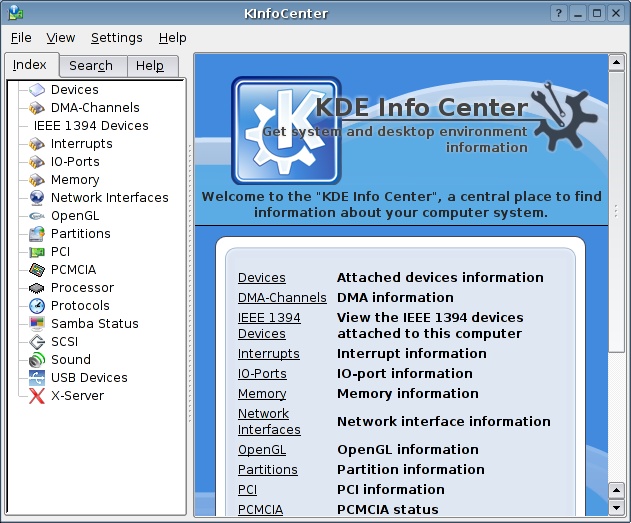The height and width of the screenshot is (523, 631).
Task: Click 'PCMCIA status' description text
Action: pyautogui.click(x=388, y=509)
